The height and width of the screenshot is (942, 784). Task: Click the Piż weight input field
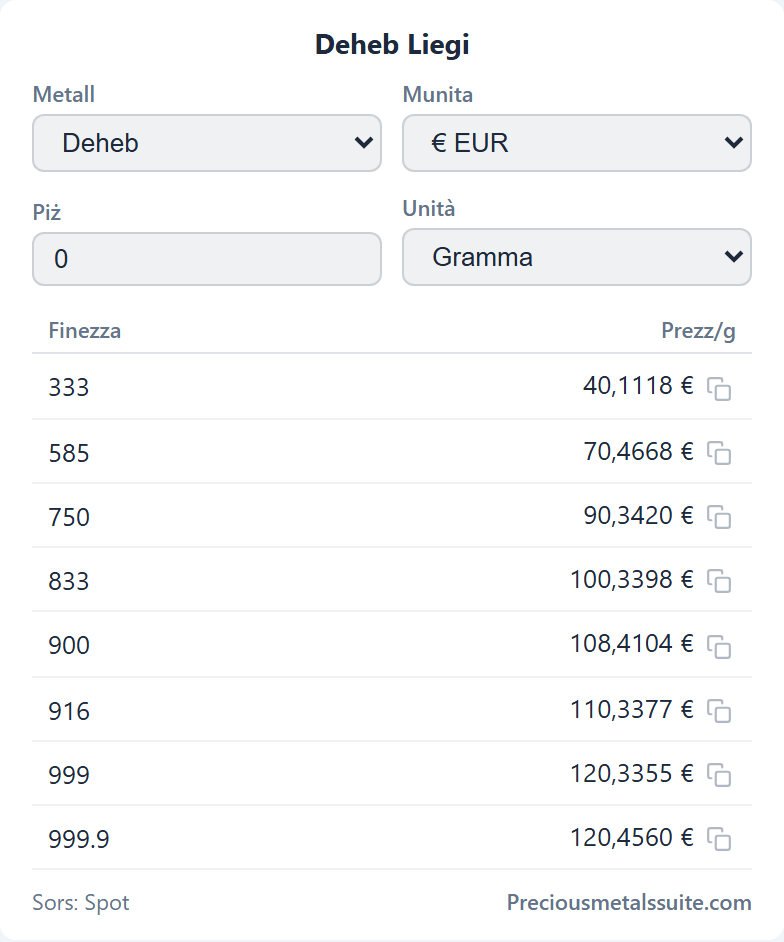point(207,259)
